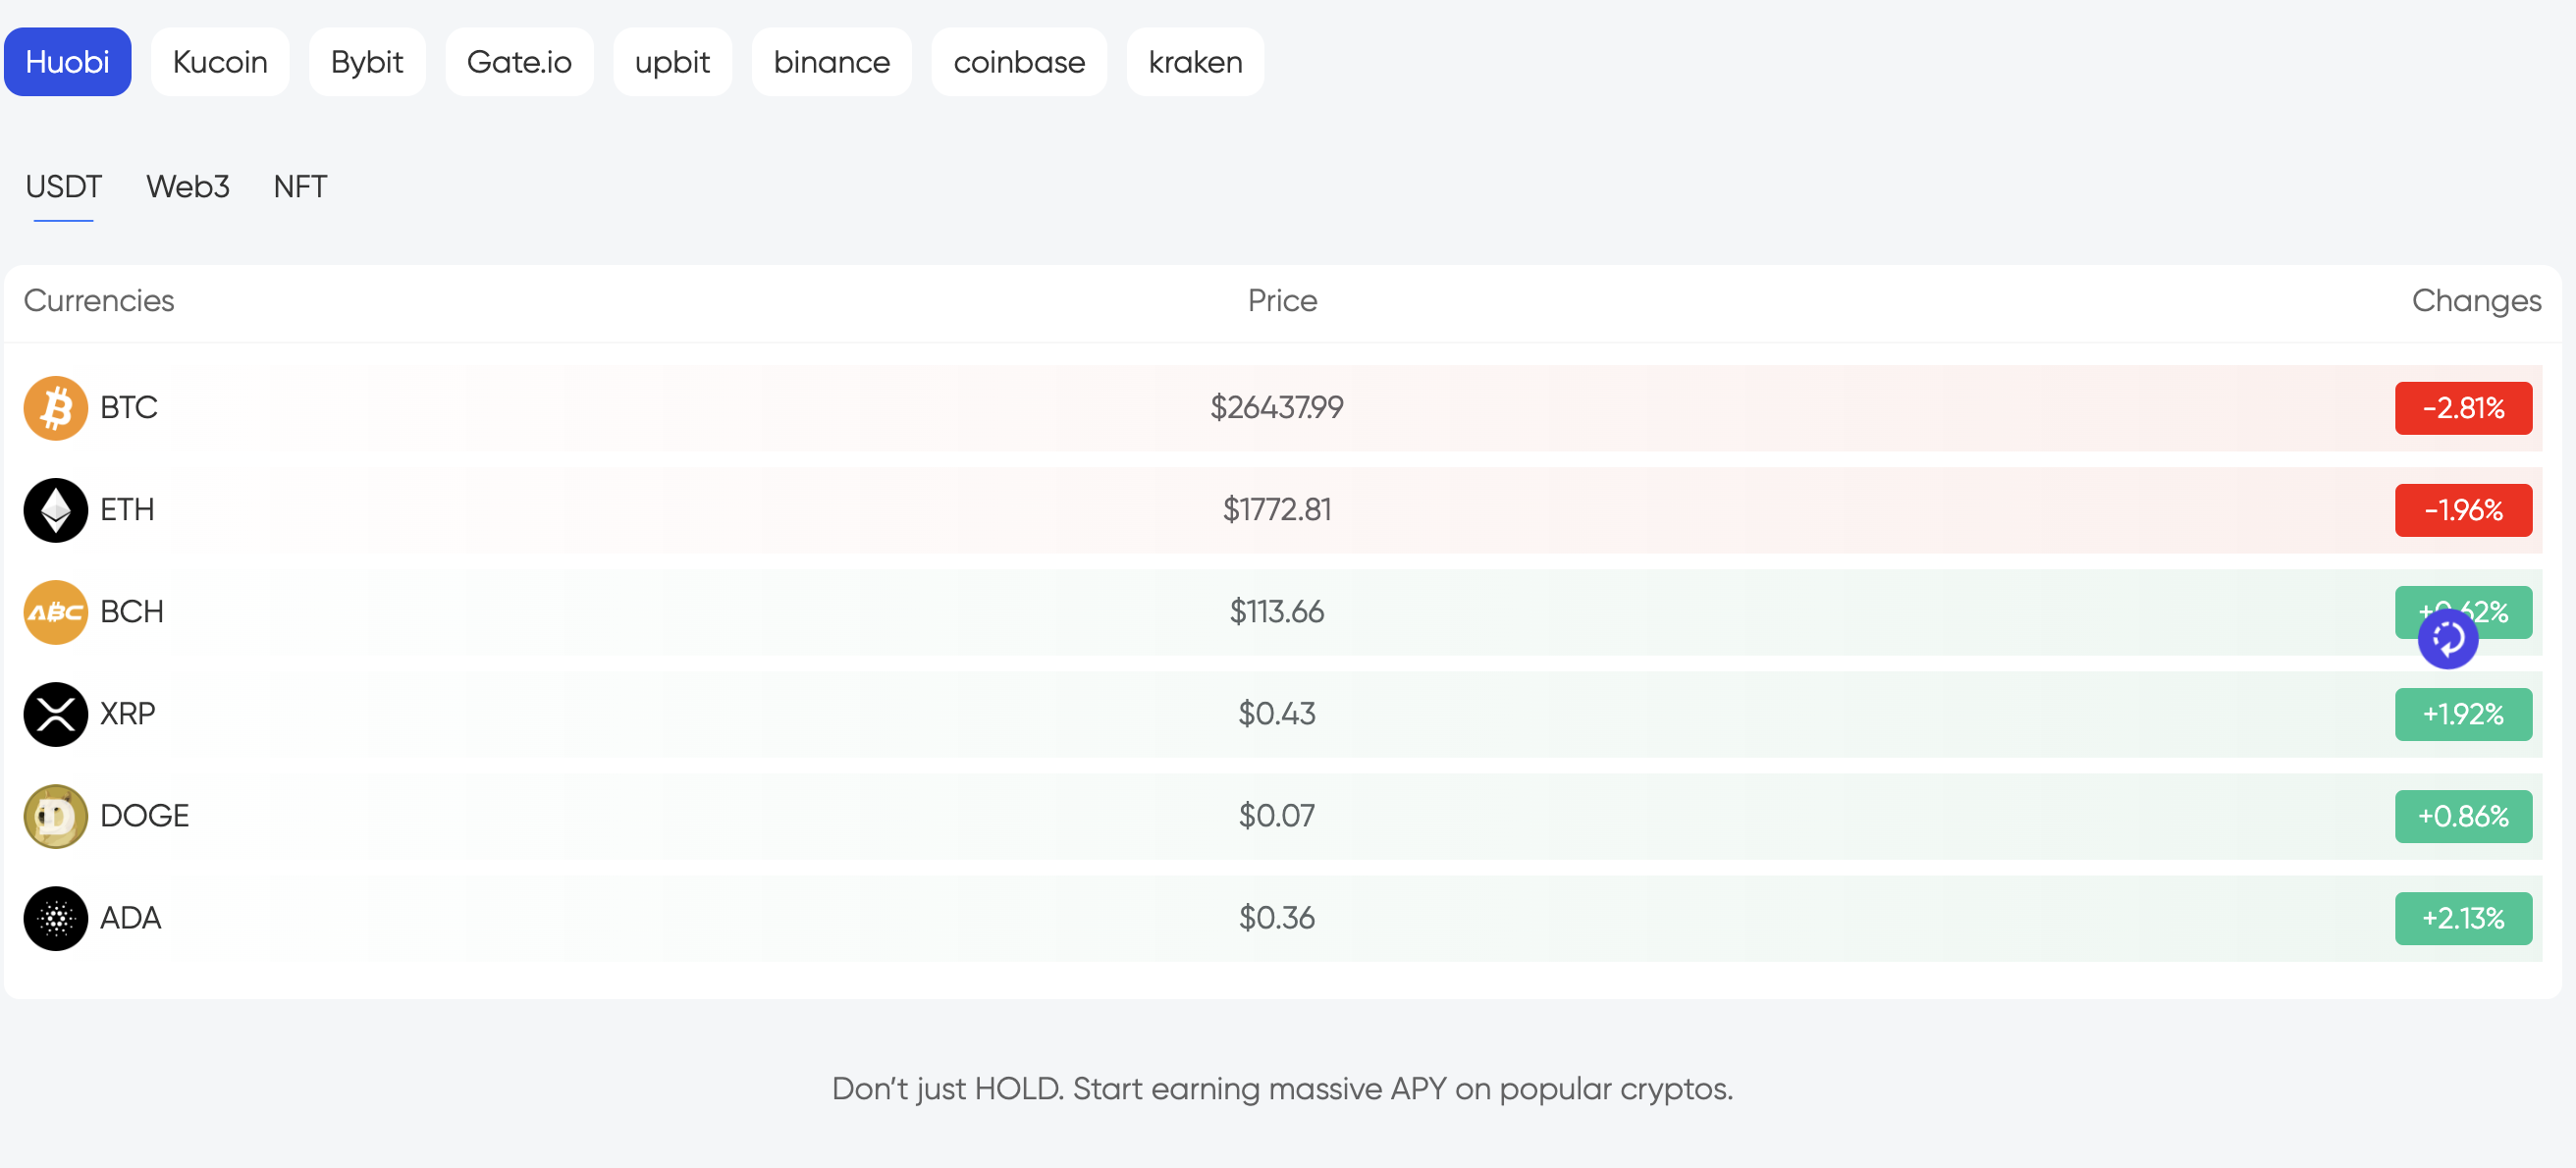
Task: Click the XRP price $0.43
Action: click(1277, 714)
